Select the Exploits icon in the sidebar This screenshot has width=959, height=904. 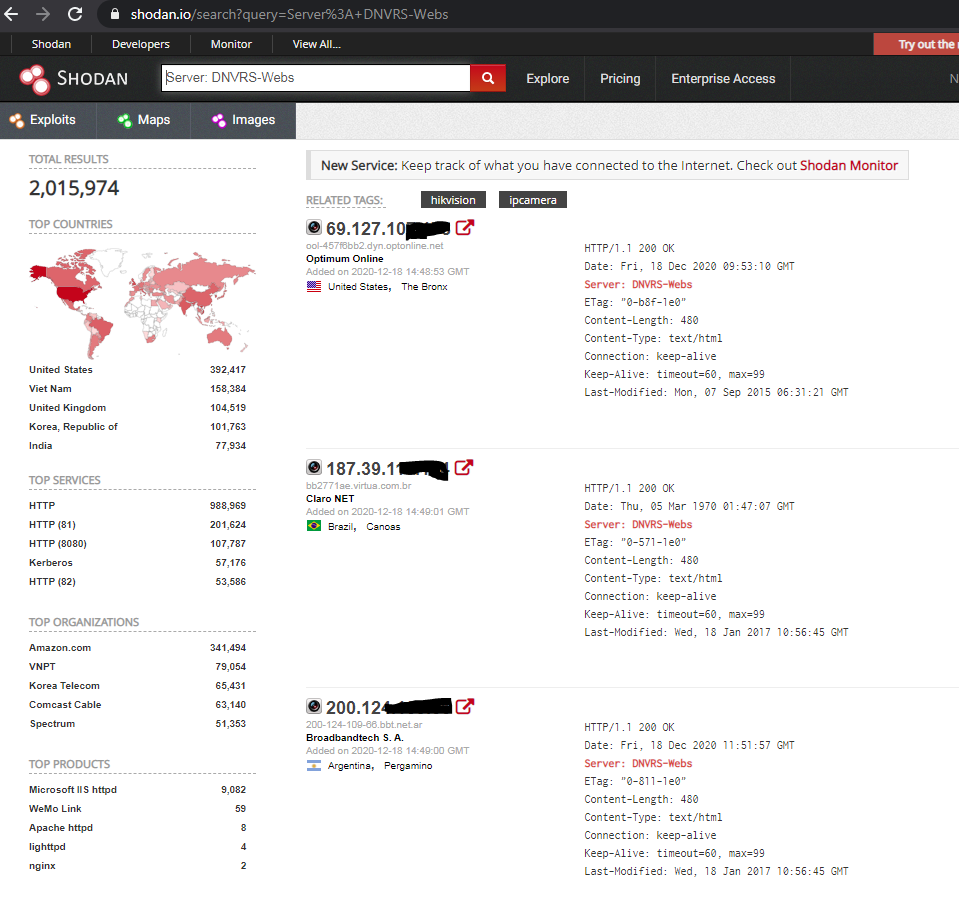[x=17, y=120]
